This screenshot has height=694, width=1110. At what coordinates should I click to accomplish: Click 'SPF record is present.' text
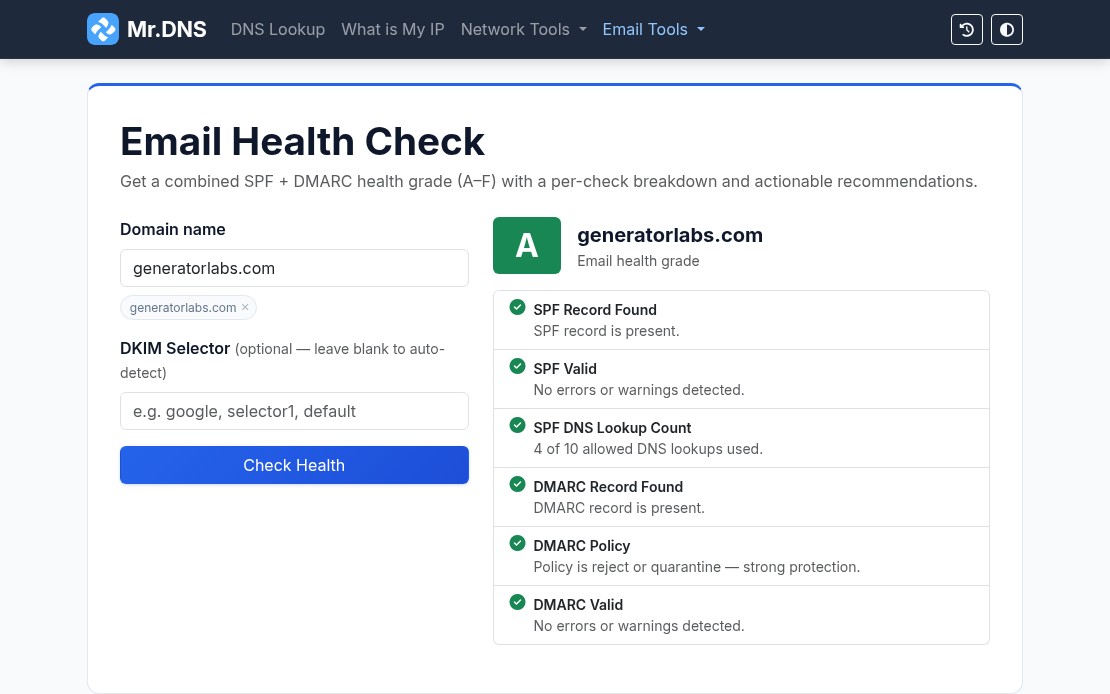point(606,331)
